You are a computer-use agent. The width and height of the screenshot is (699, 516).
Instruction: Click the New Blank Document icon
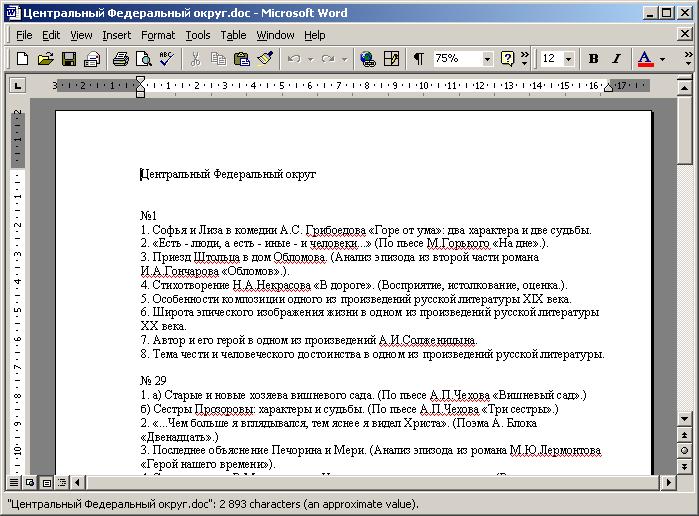click(22, 59)
